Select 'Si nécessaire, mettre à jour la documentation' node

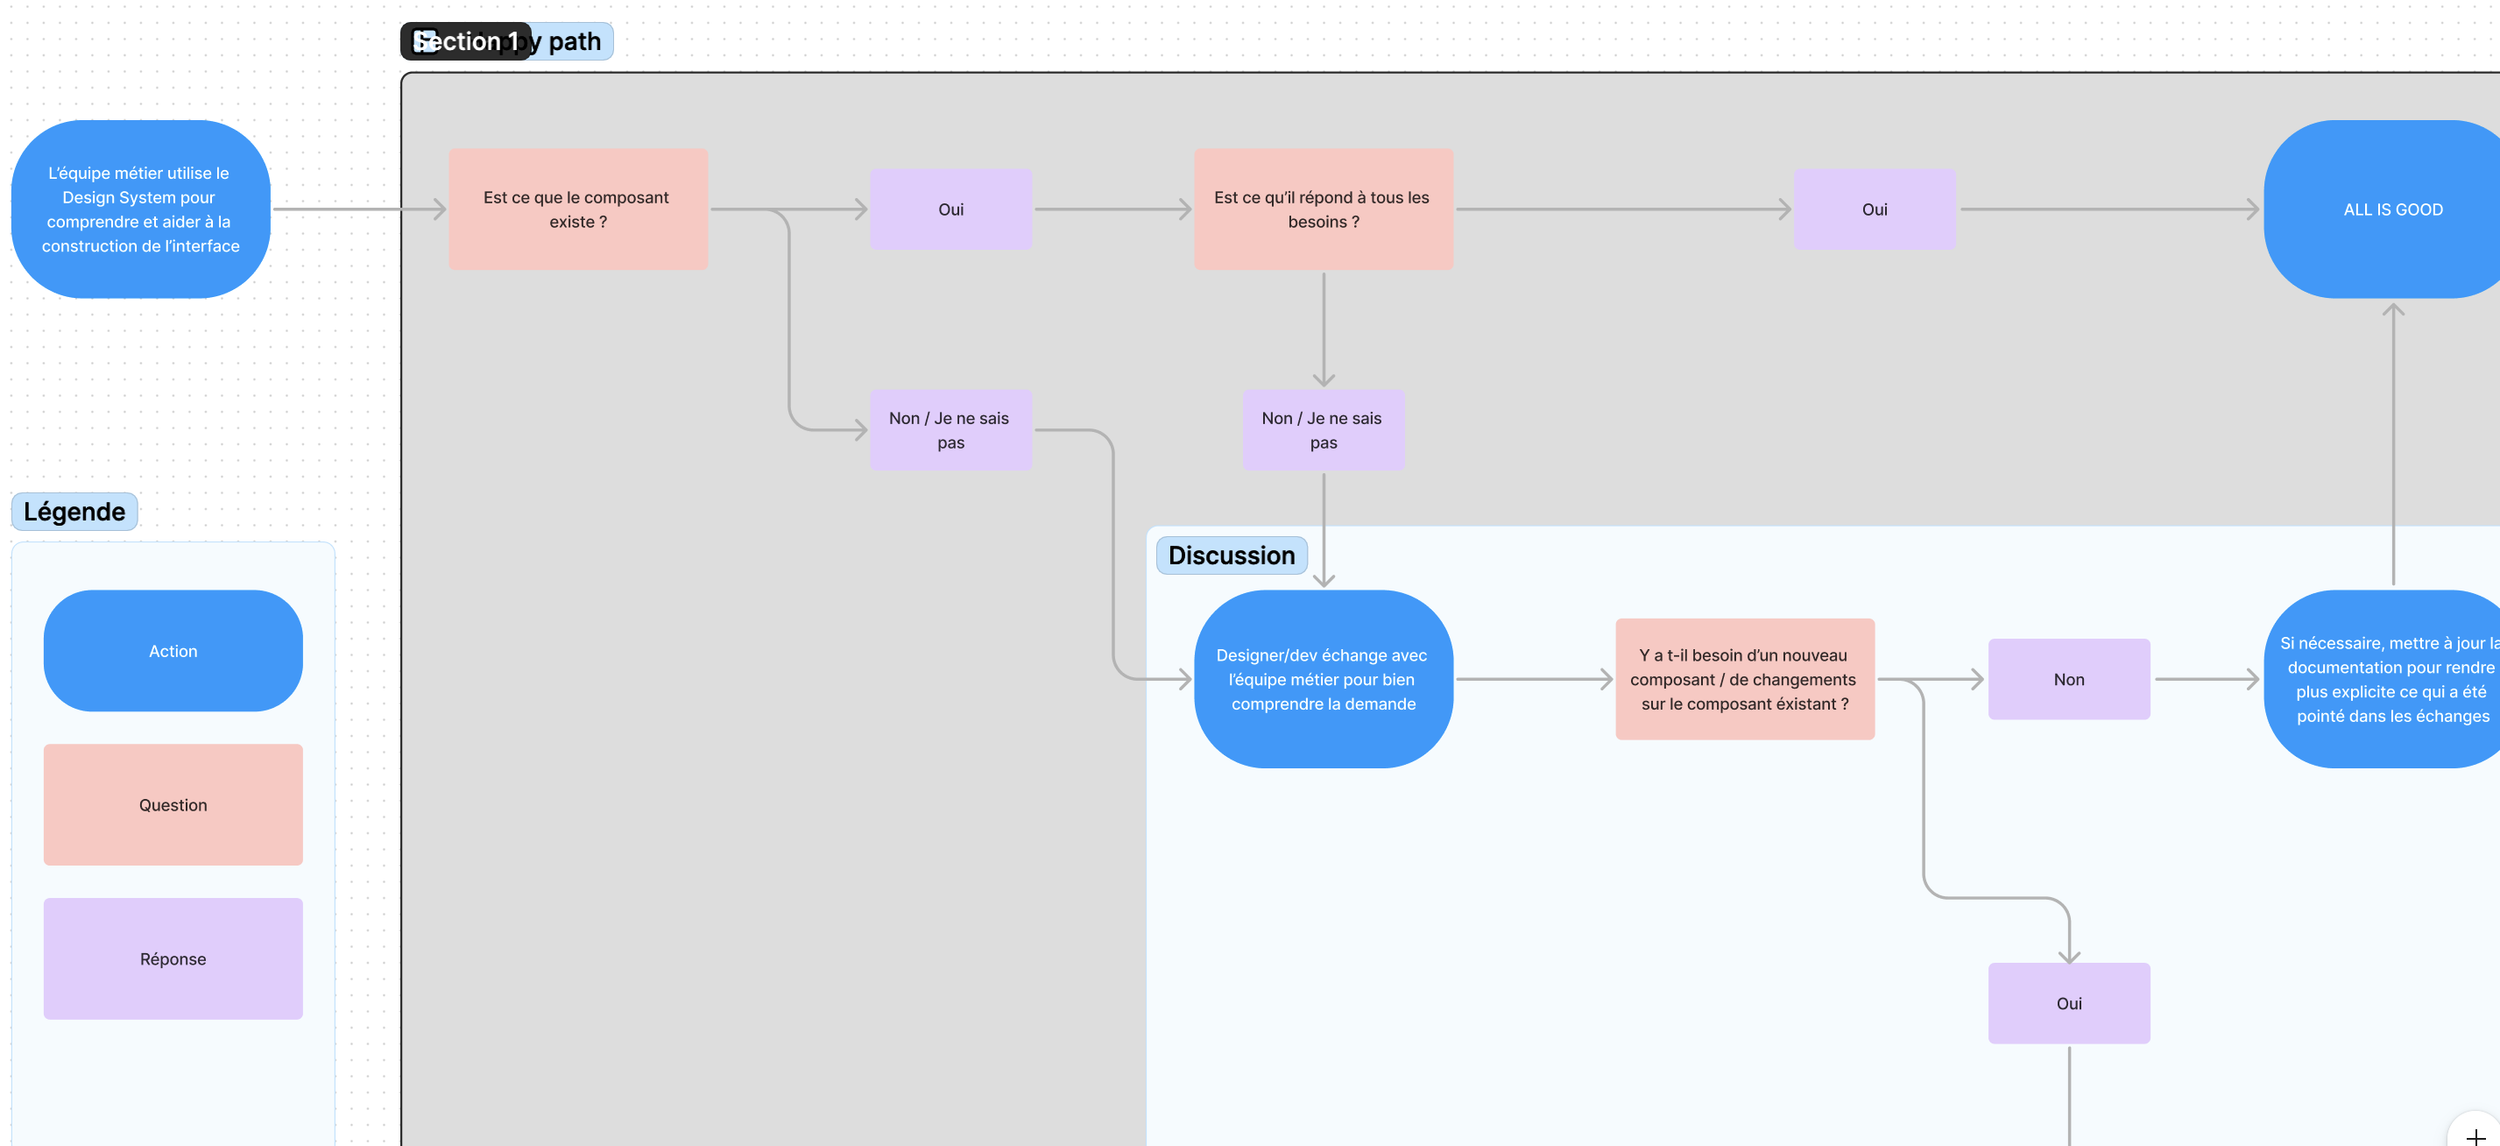[x=2390, y=679]
